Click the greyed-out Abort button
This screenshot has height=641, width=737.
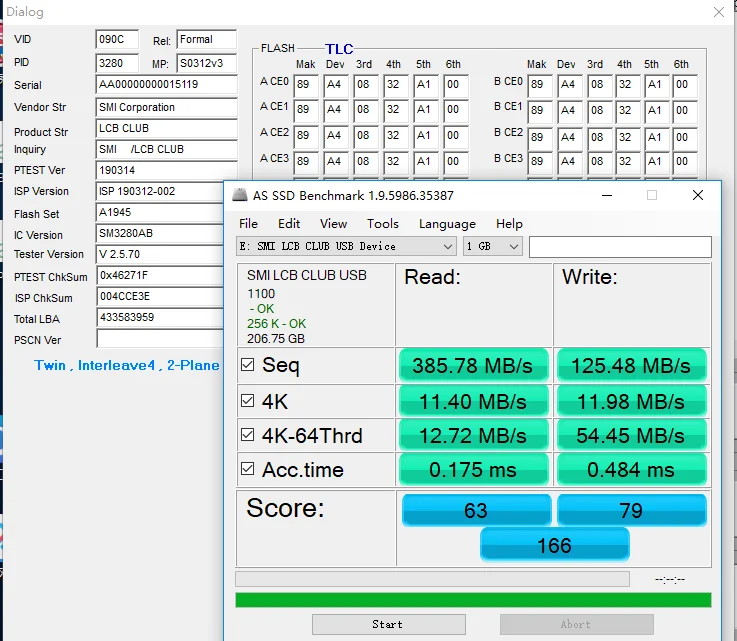[x=577, y=625]
